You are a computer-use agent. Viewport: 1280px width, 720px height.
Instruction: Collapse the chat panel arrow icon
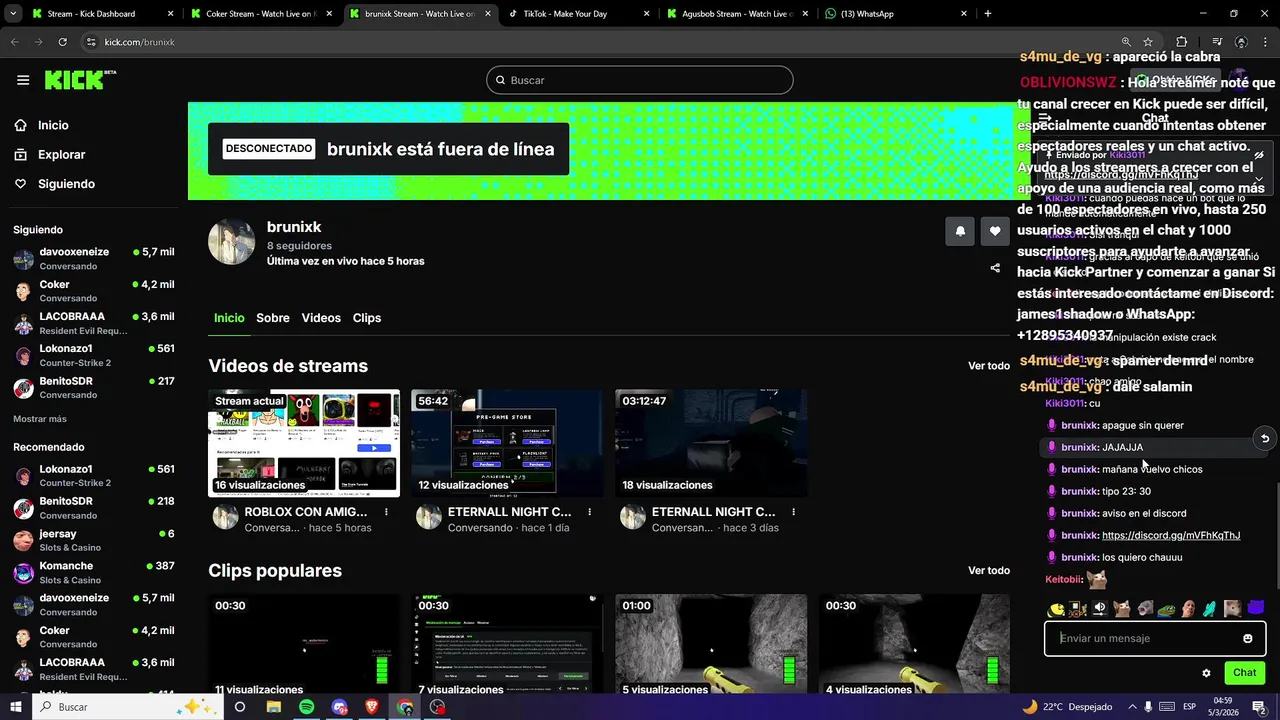click(x=1045, y=118)
